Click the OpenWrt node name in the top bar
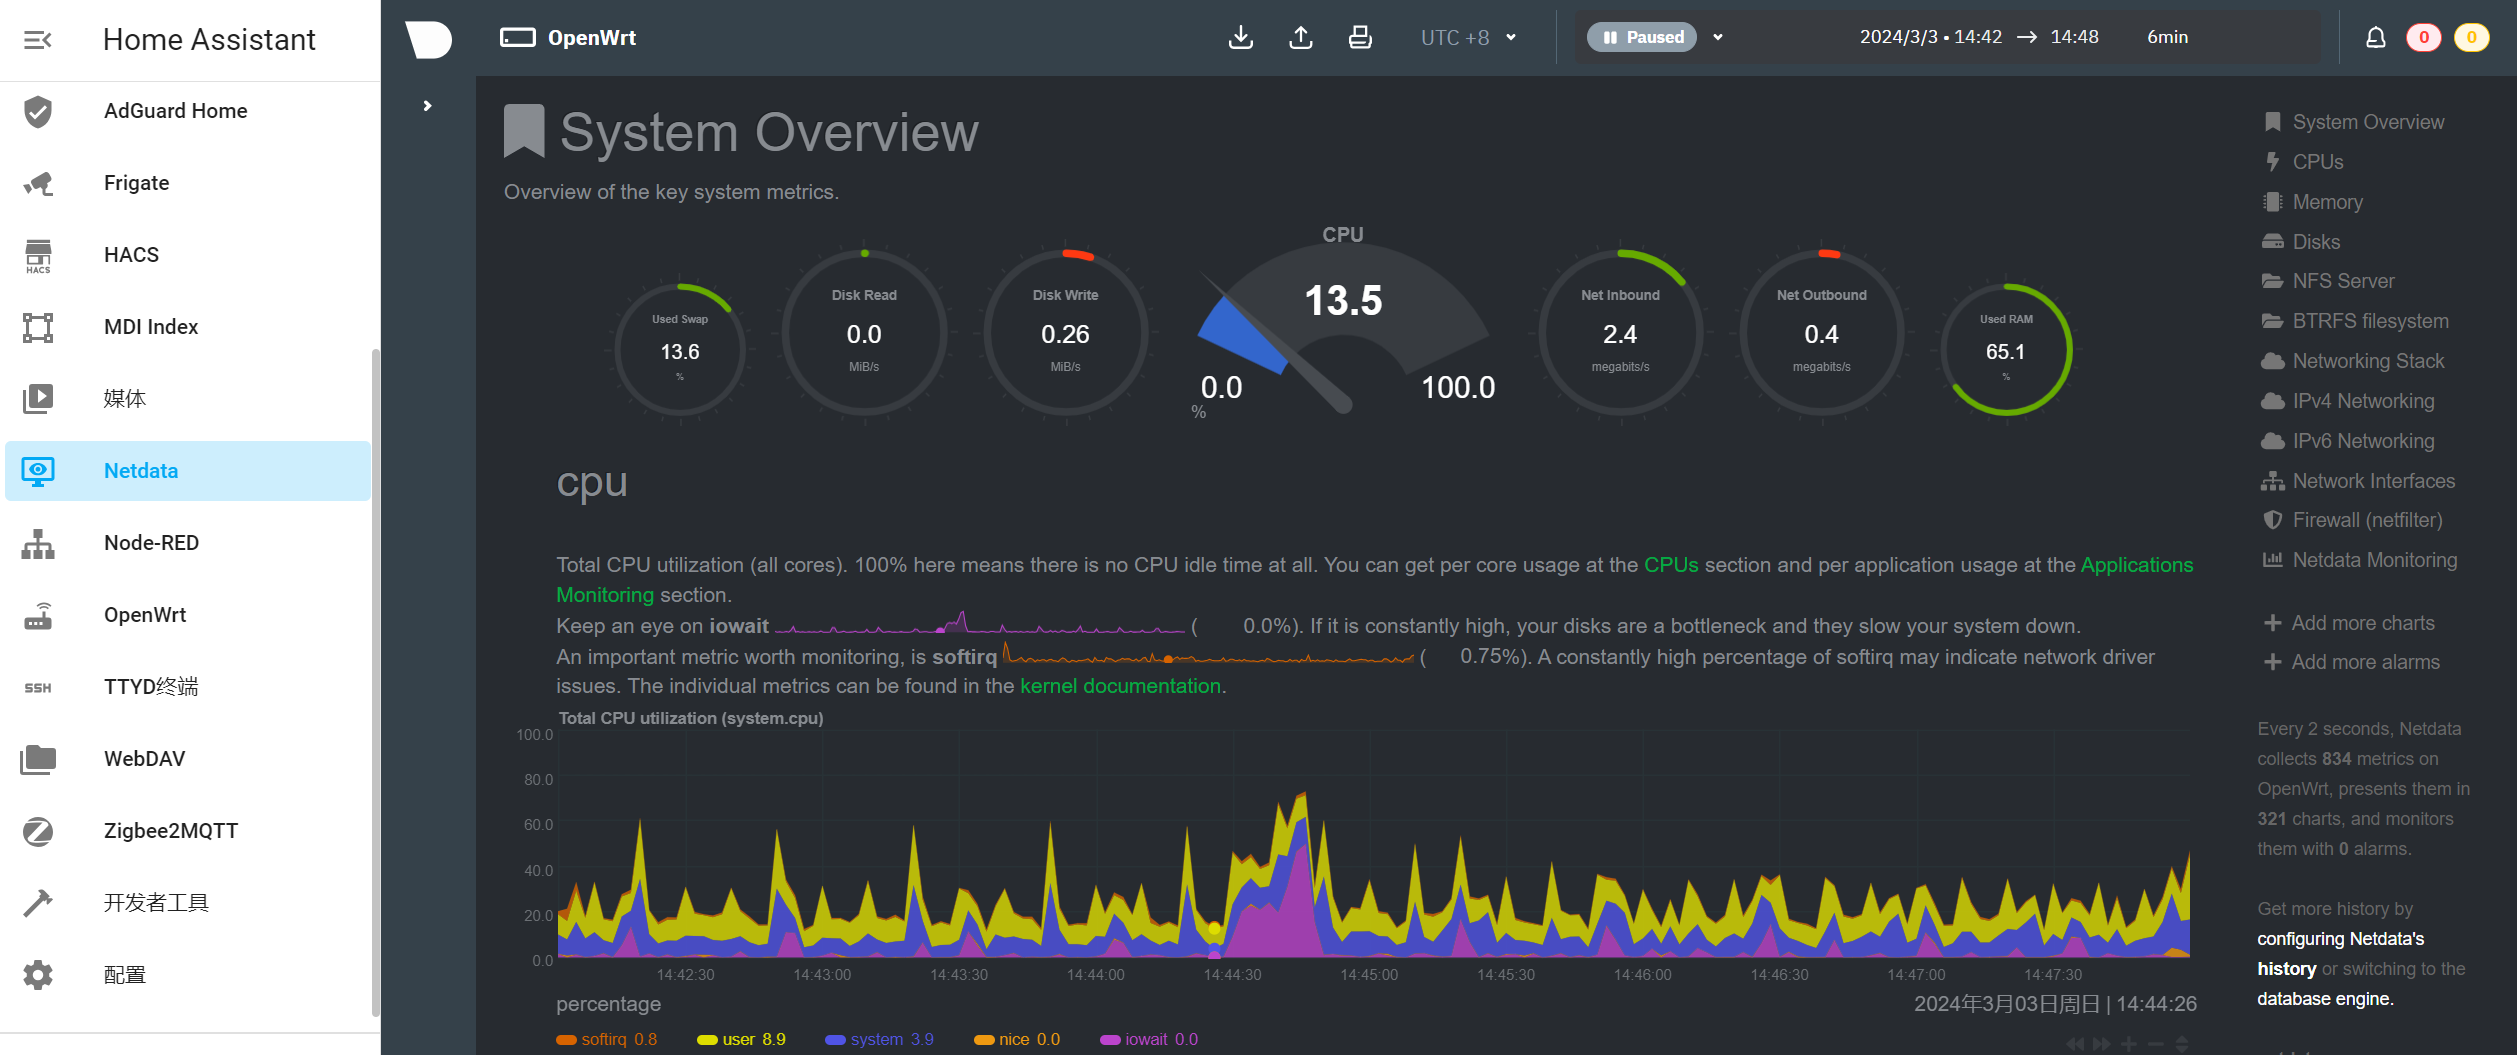 point(592,38)
